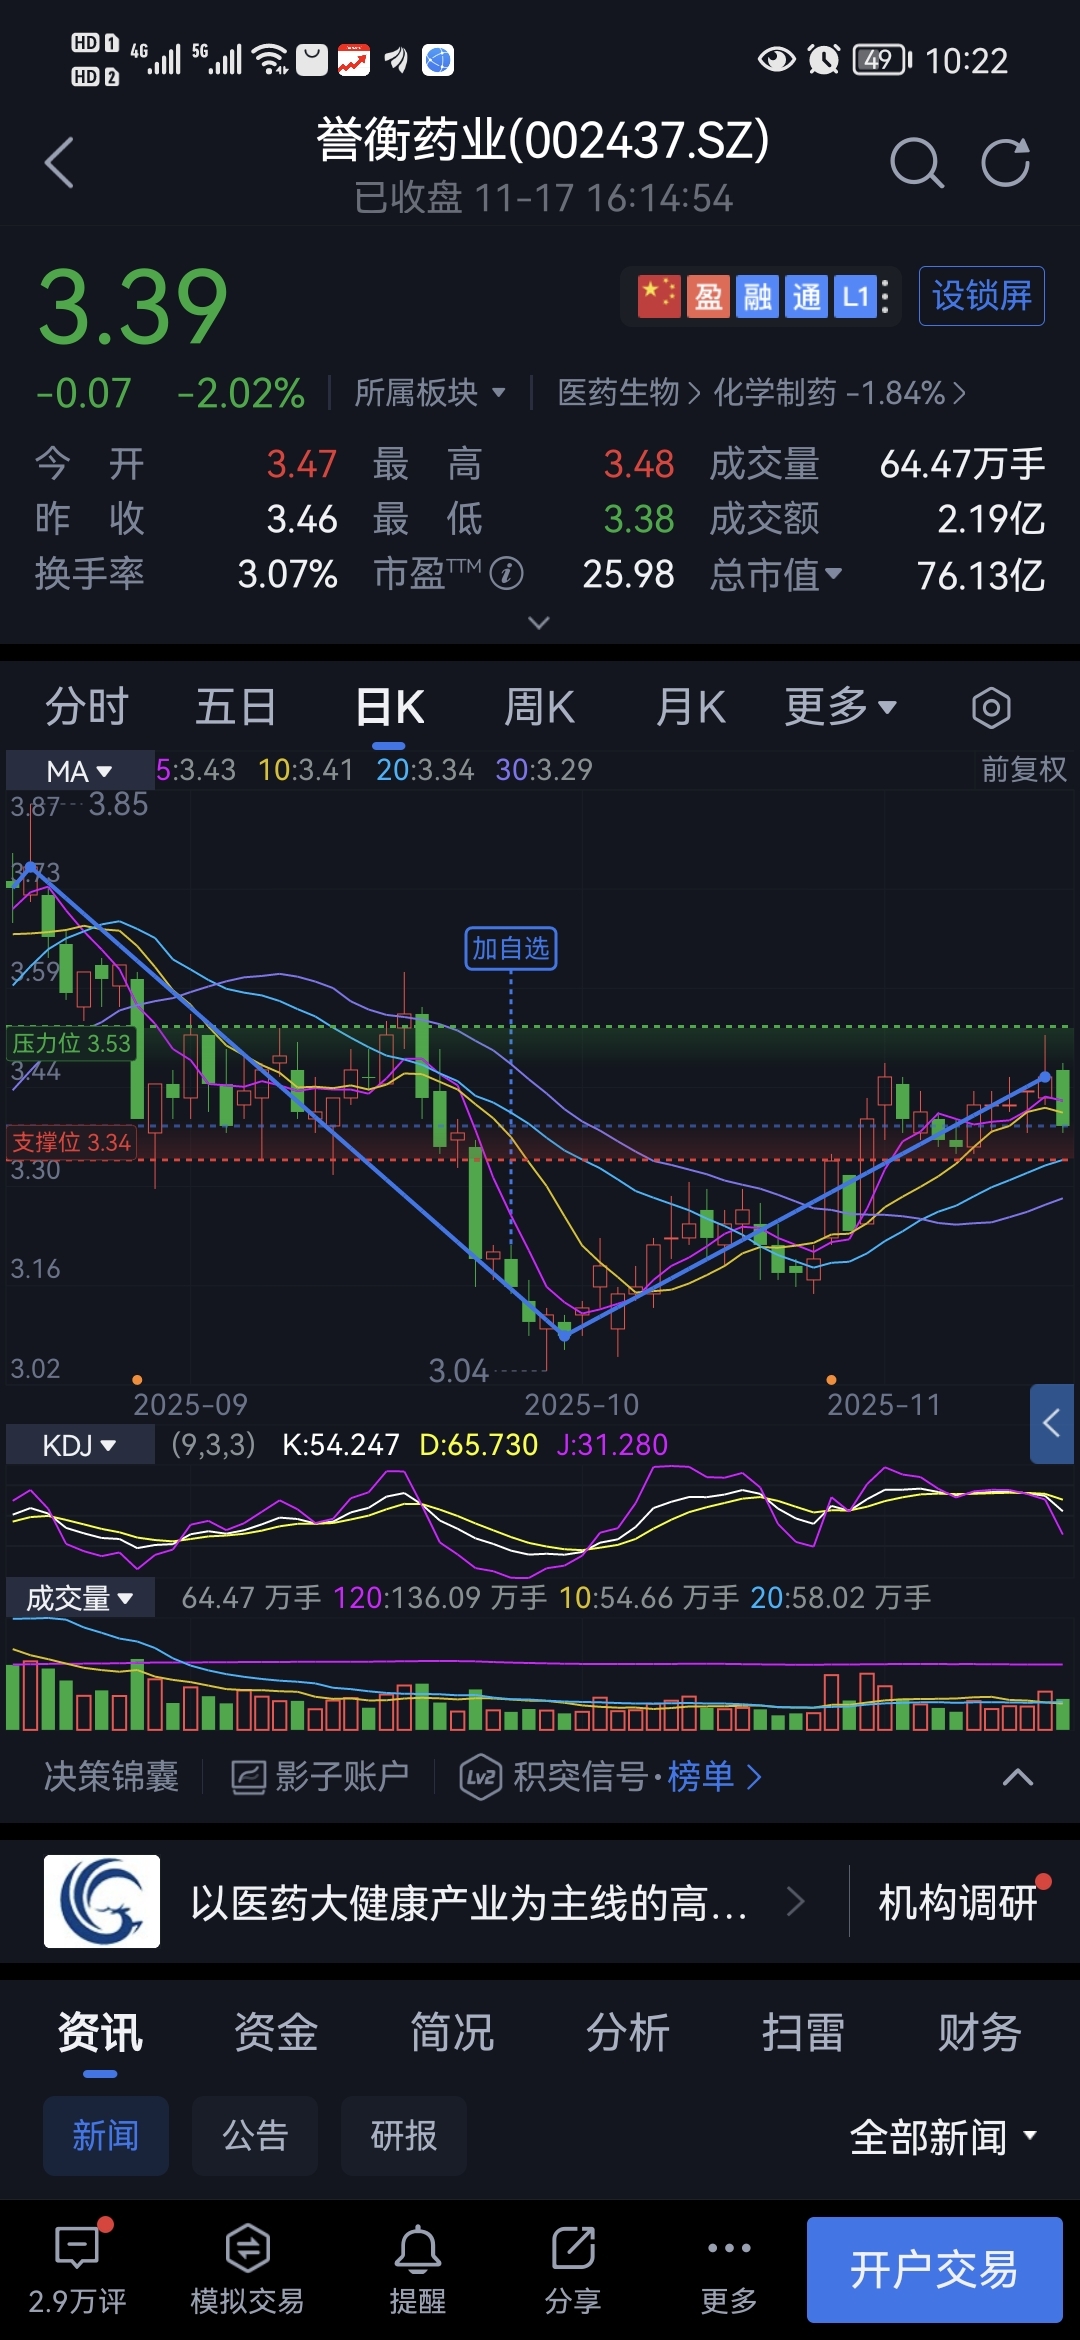Toggle the 前复权 price adjustment mode
The image size is (1080, 2340).
tap(1024, 769)
